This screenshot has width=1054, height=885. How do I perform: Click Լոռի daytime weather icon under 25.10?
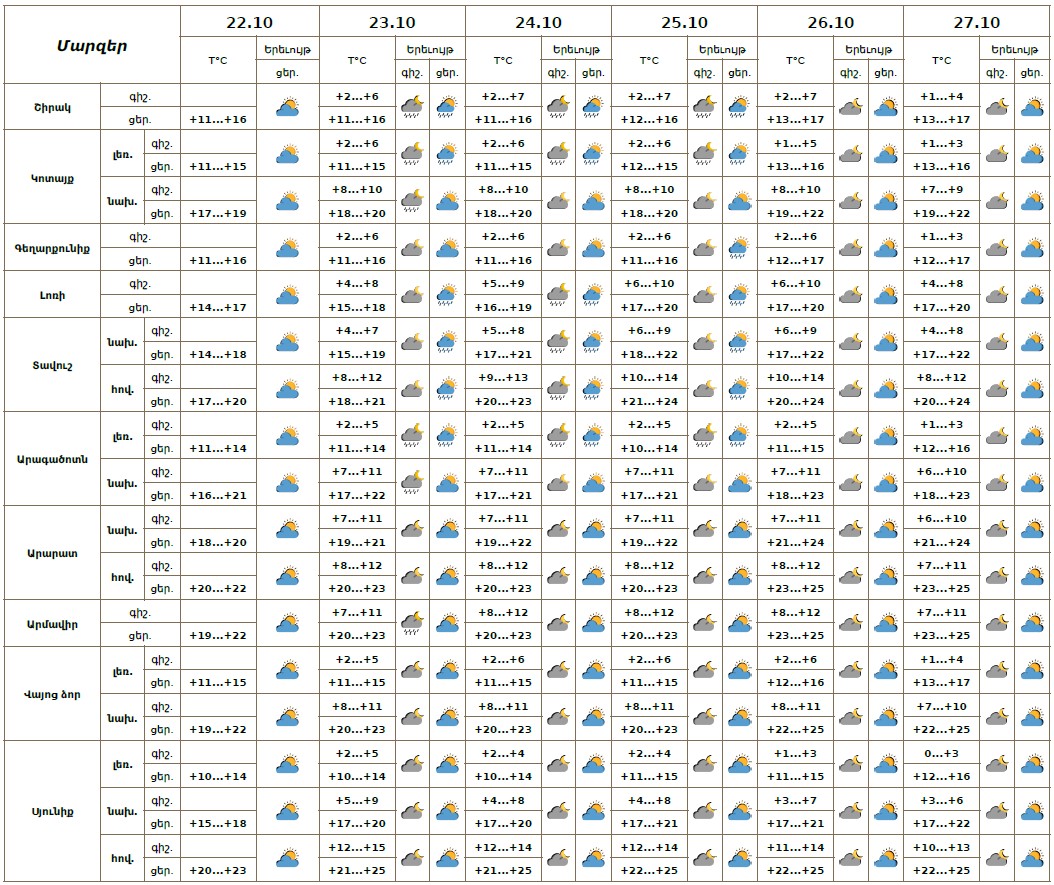tap(739, 295)
